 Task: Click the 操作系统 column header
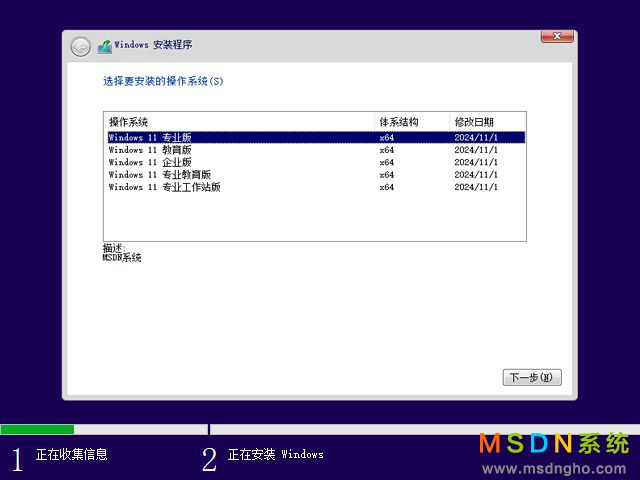(240, 122)
